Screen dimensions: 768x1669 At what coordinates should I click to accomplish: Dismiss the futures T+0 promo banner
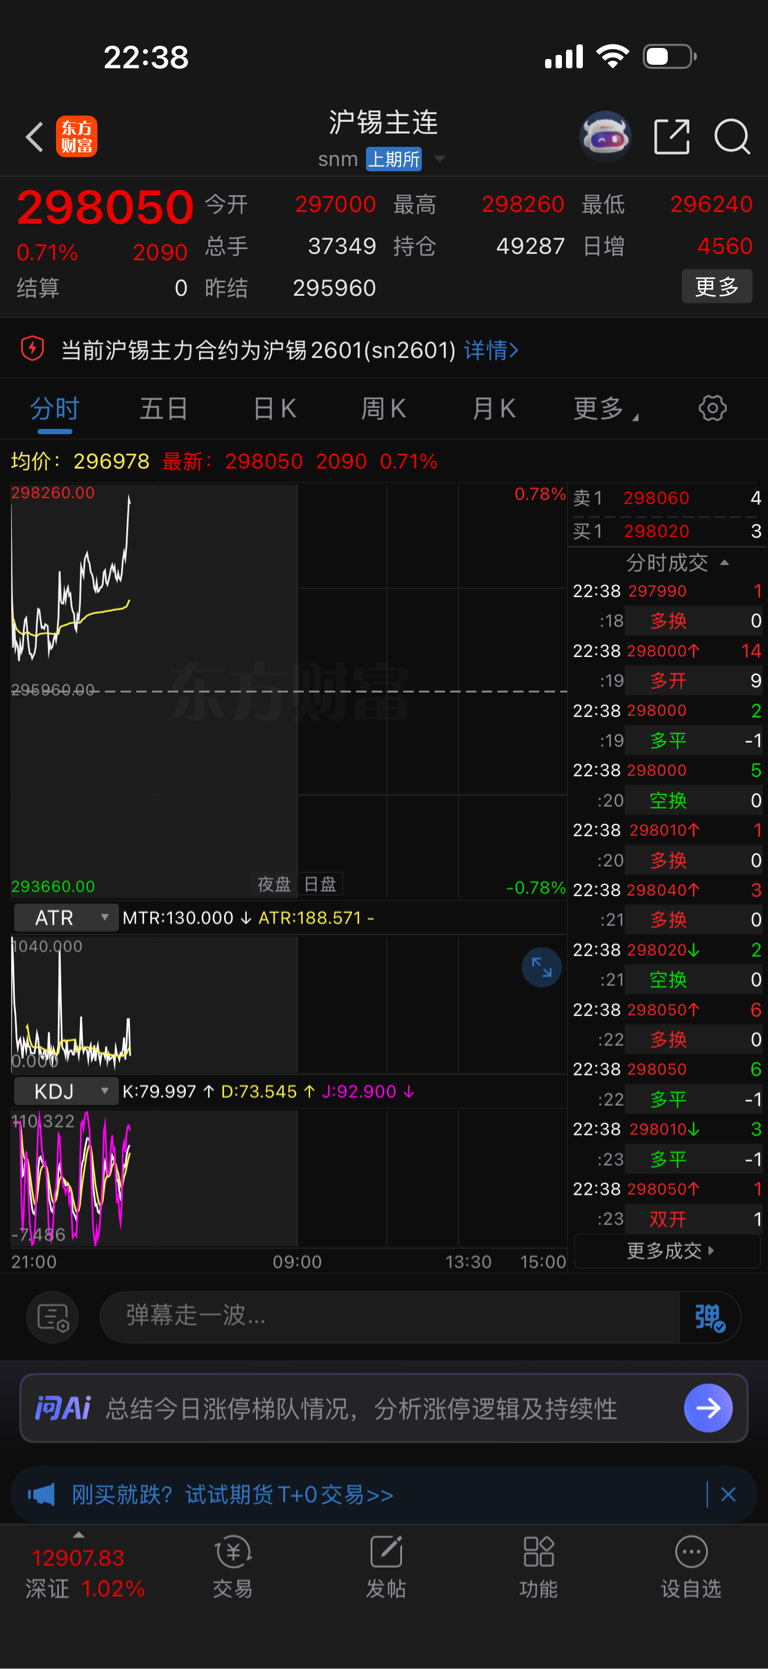point(728,1494)
